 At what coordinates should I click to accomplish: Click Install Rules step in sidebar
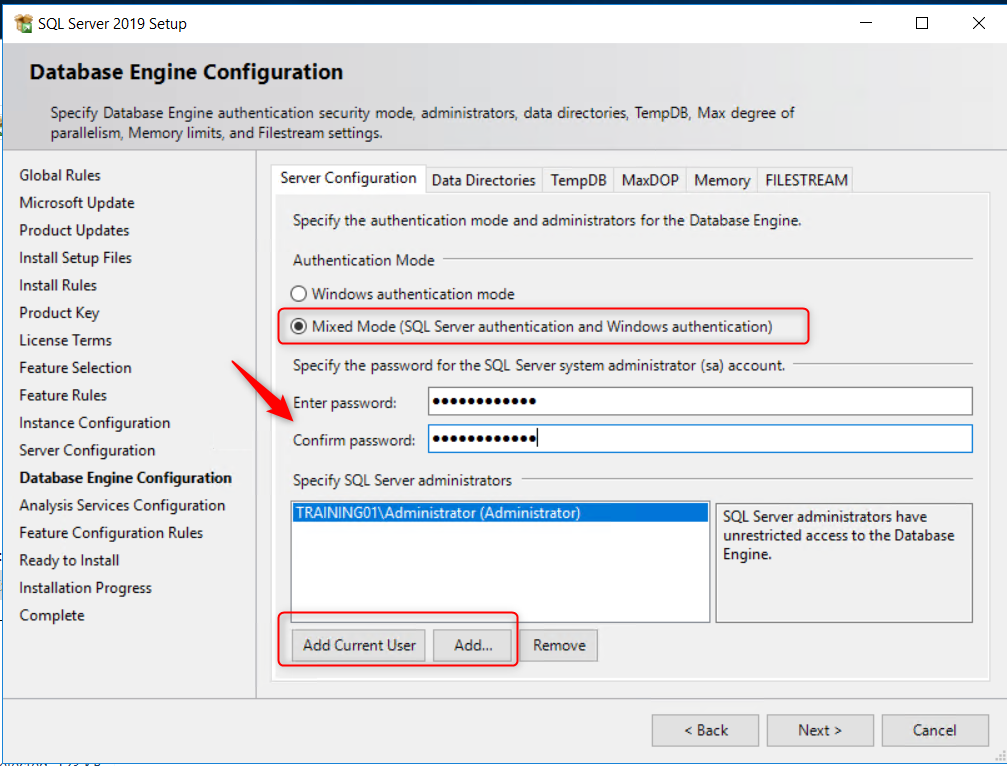[x=58, y=285]
